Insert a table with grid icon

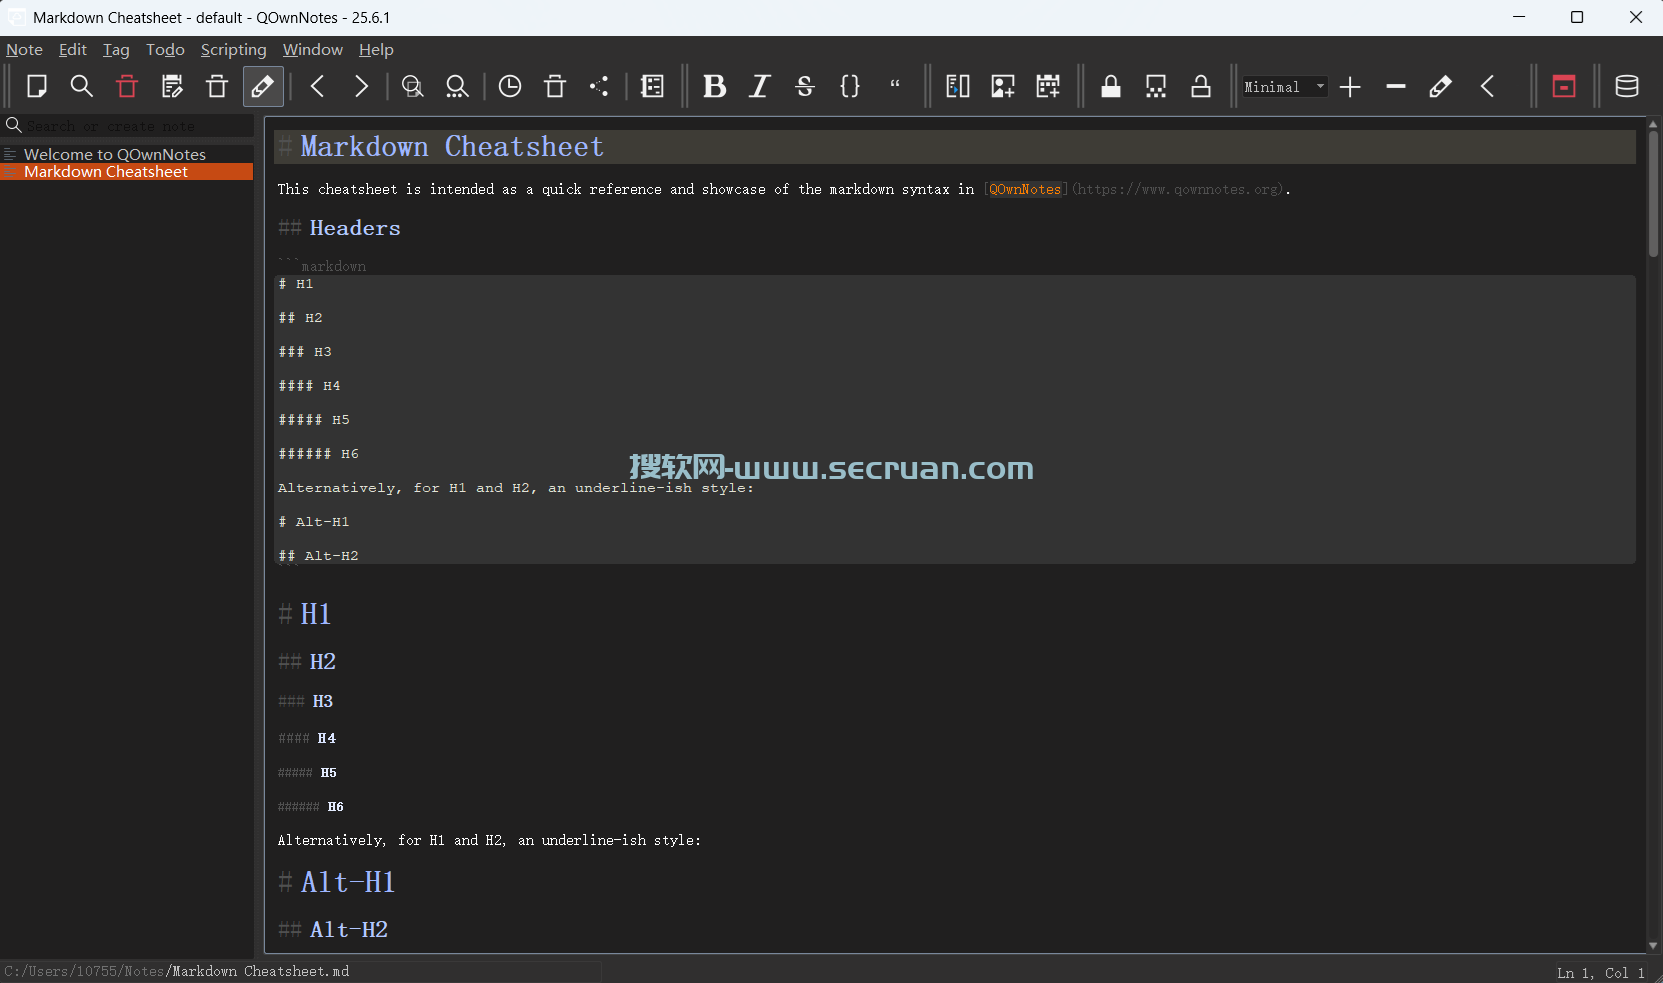point(1048,87)
